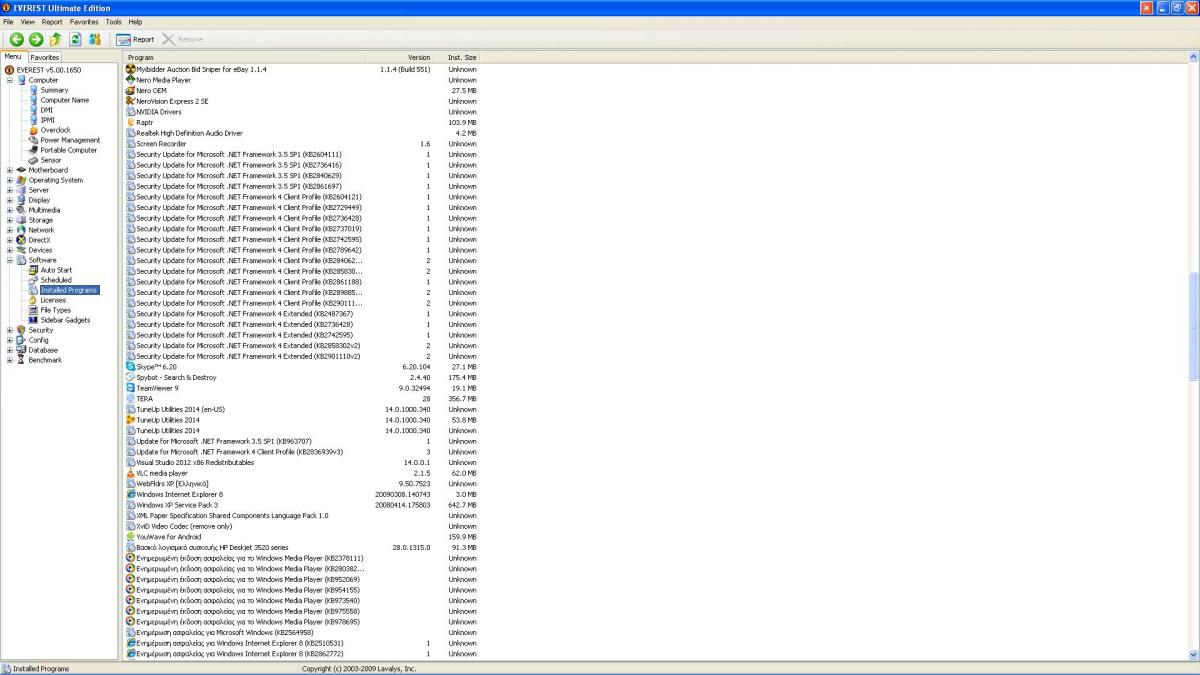
Task: Click the Mybidder Auction Bid Sniper icon
Action: (130, 69)
